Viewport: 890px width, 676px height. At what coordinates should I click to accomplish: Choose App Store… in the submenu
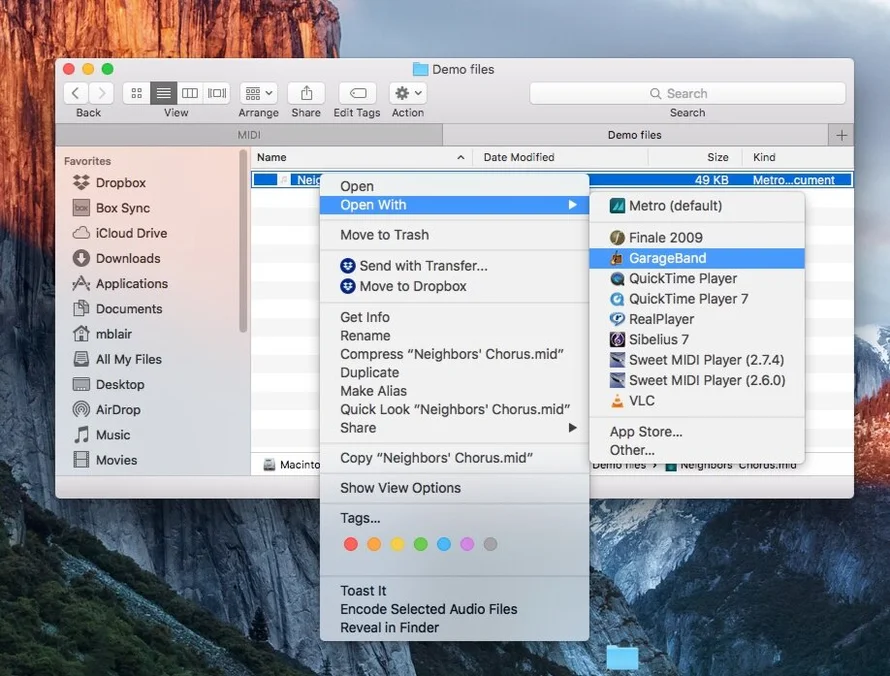coord(697,431)
